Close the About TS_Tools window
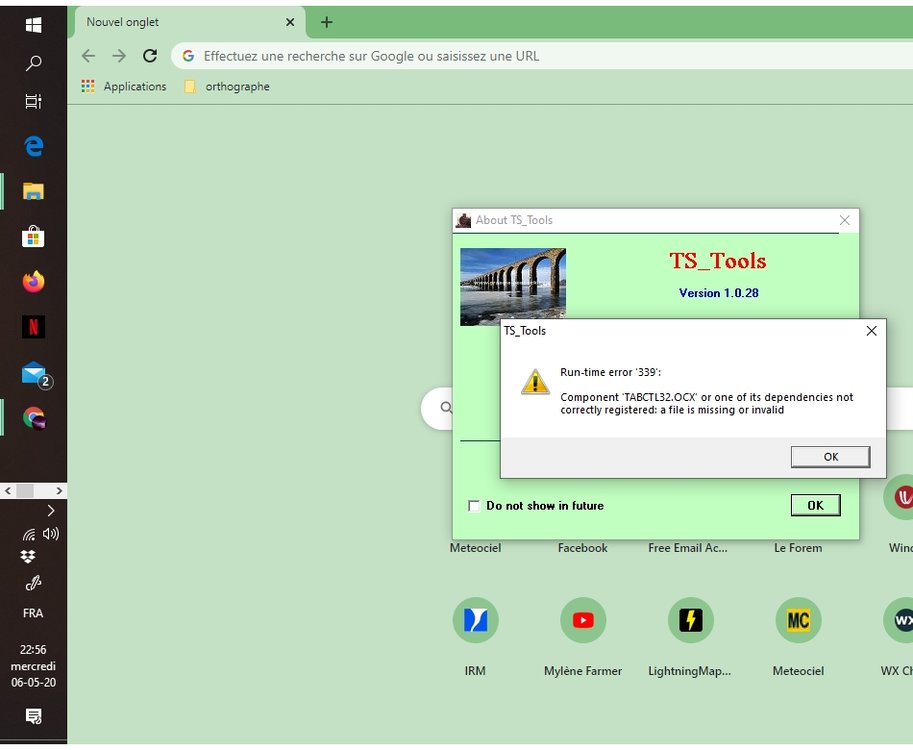 (844, 220)
